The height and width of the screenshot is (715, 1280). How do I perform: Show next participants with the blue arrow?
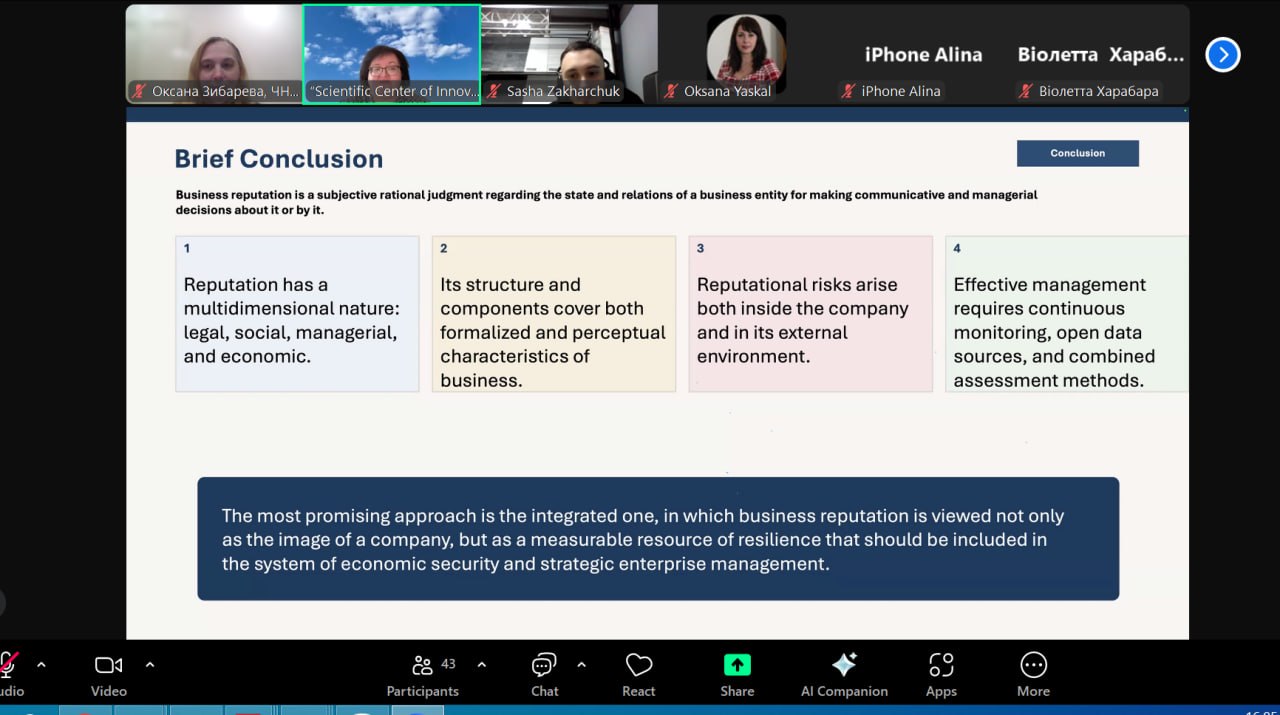click(1223, 54)
